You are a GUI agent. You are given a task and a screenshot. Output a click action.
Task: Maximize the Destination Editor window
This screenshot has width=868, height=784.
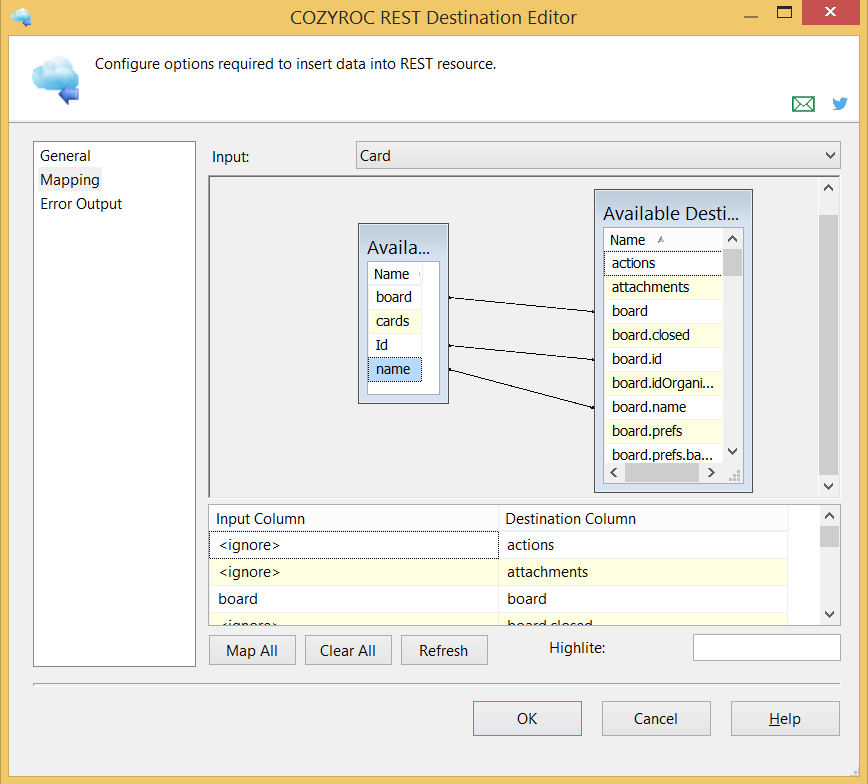[784, 12]
